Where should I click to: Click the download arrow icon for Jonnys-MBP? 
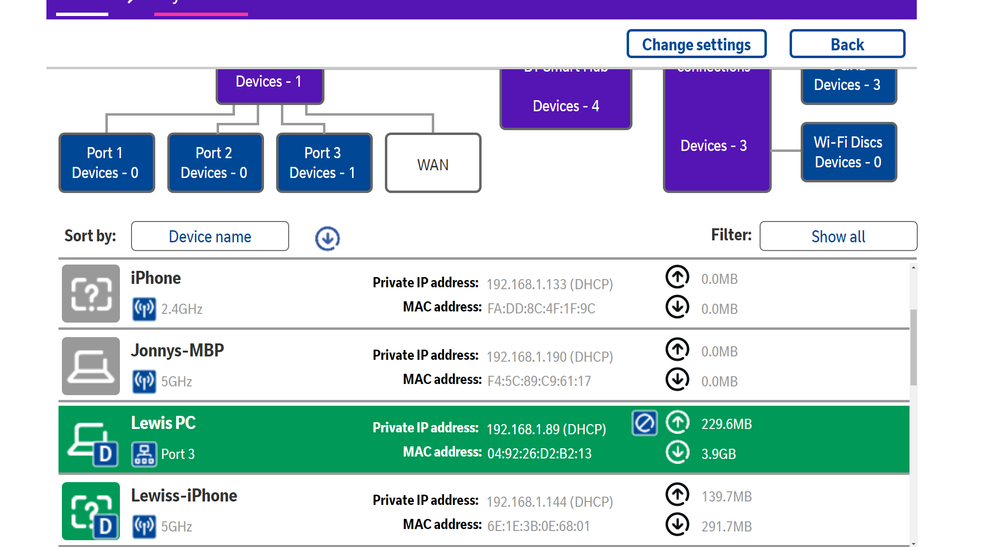677,380
